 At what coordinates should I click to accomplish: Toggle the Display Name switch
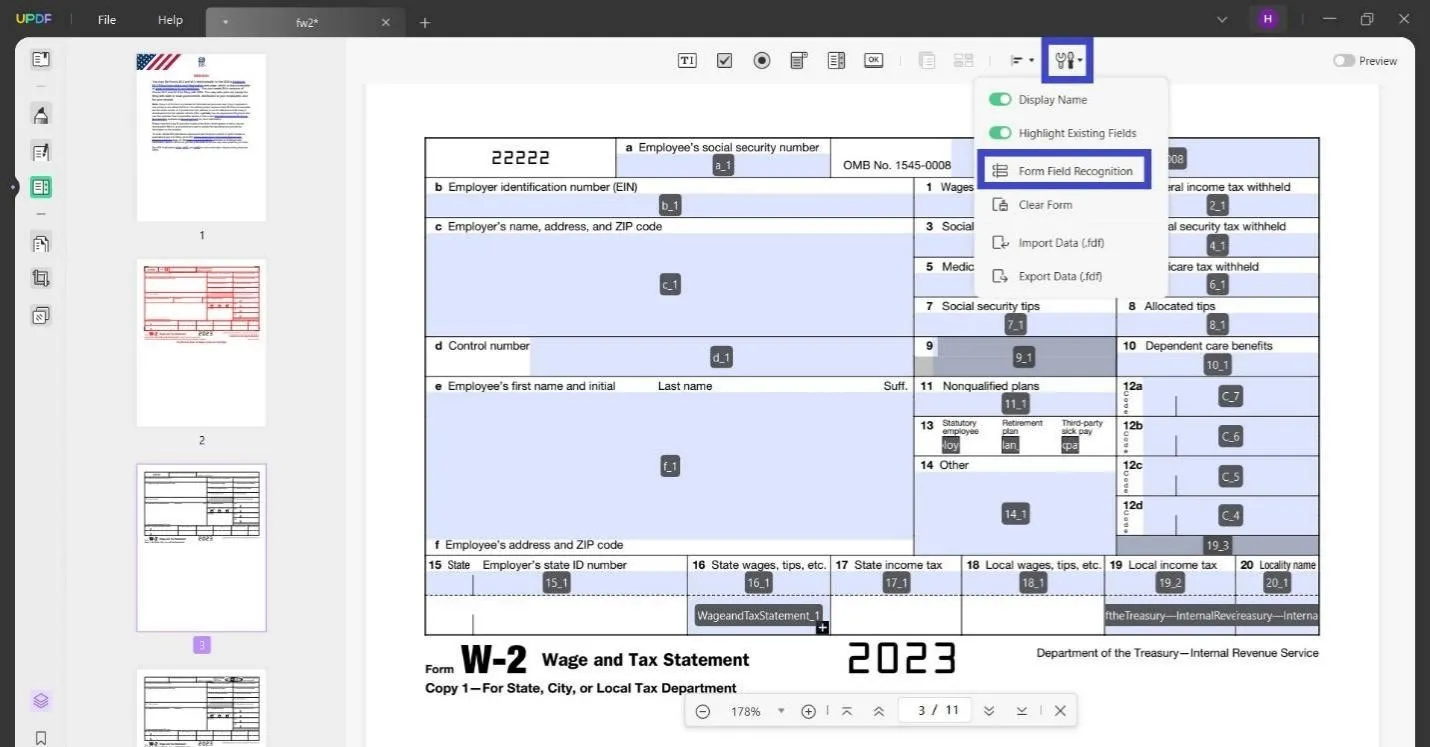(1000, 99)
